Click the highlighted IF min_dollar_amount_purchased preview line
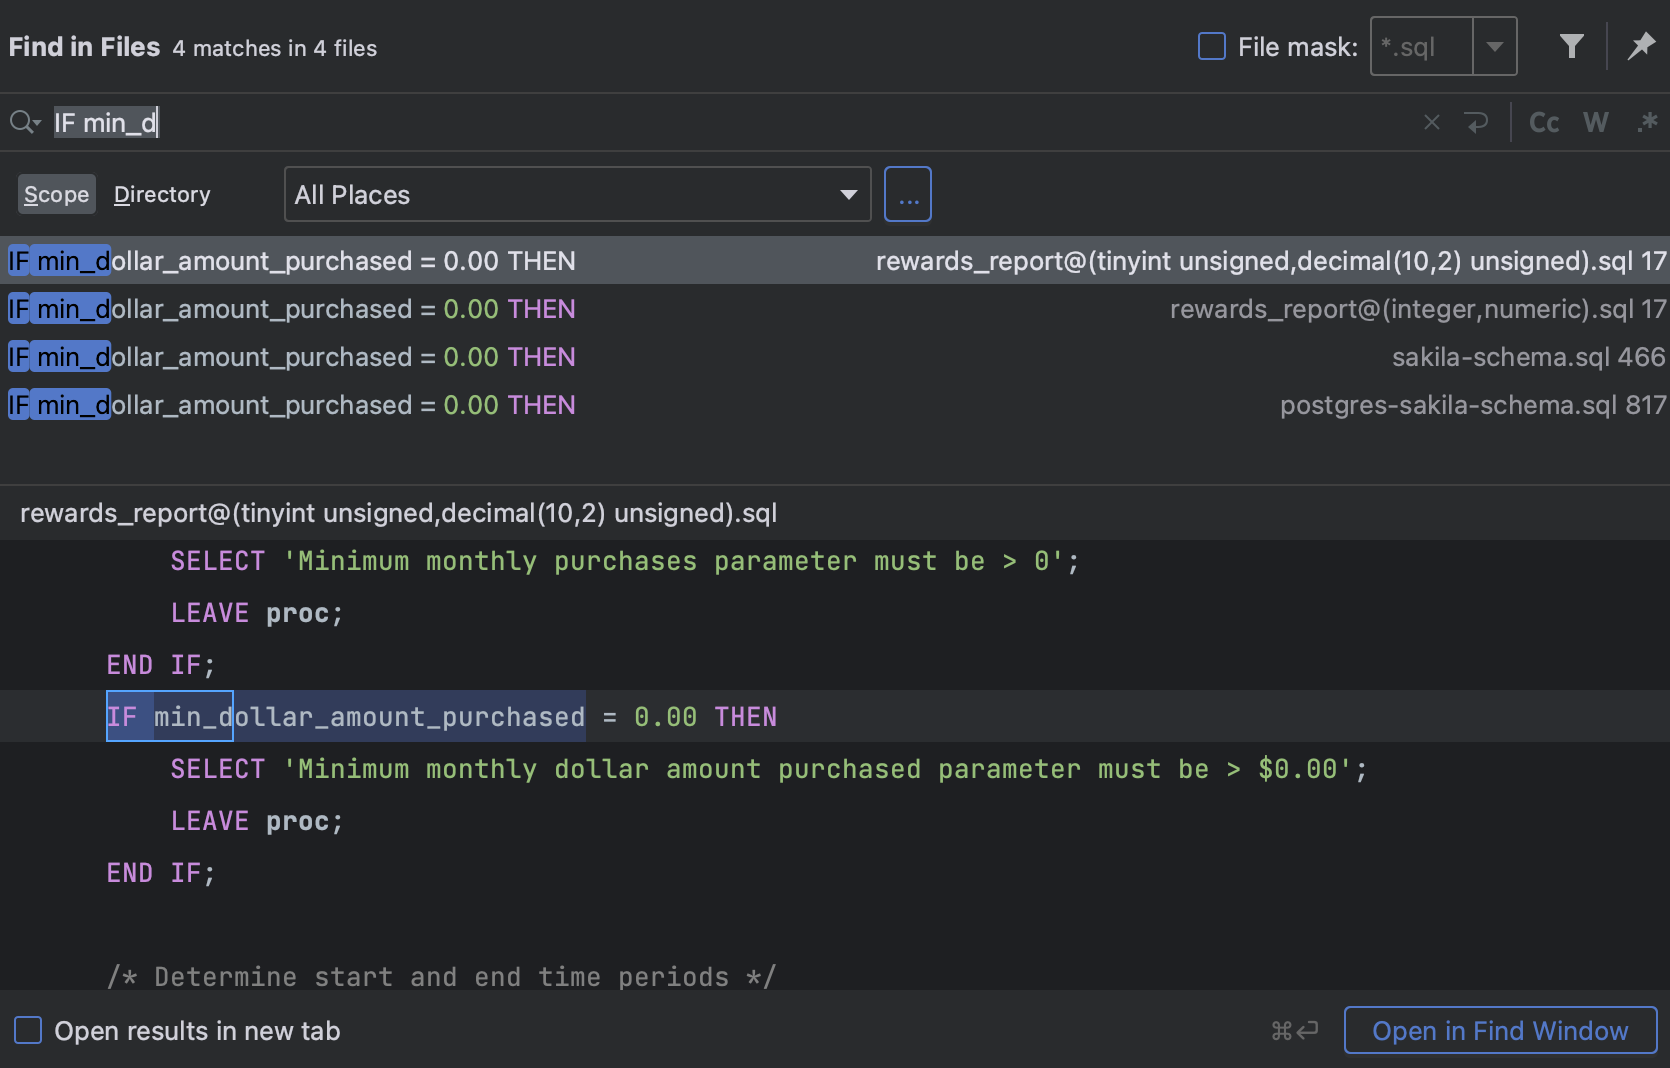This screenshot has height=1068, width=1670. (x=835, y=716)
